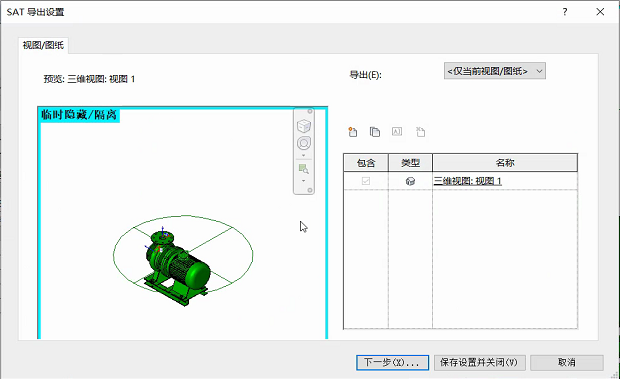Select the 视图/图纸 tab

point(43,45)
